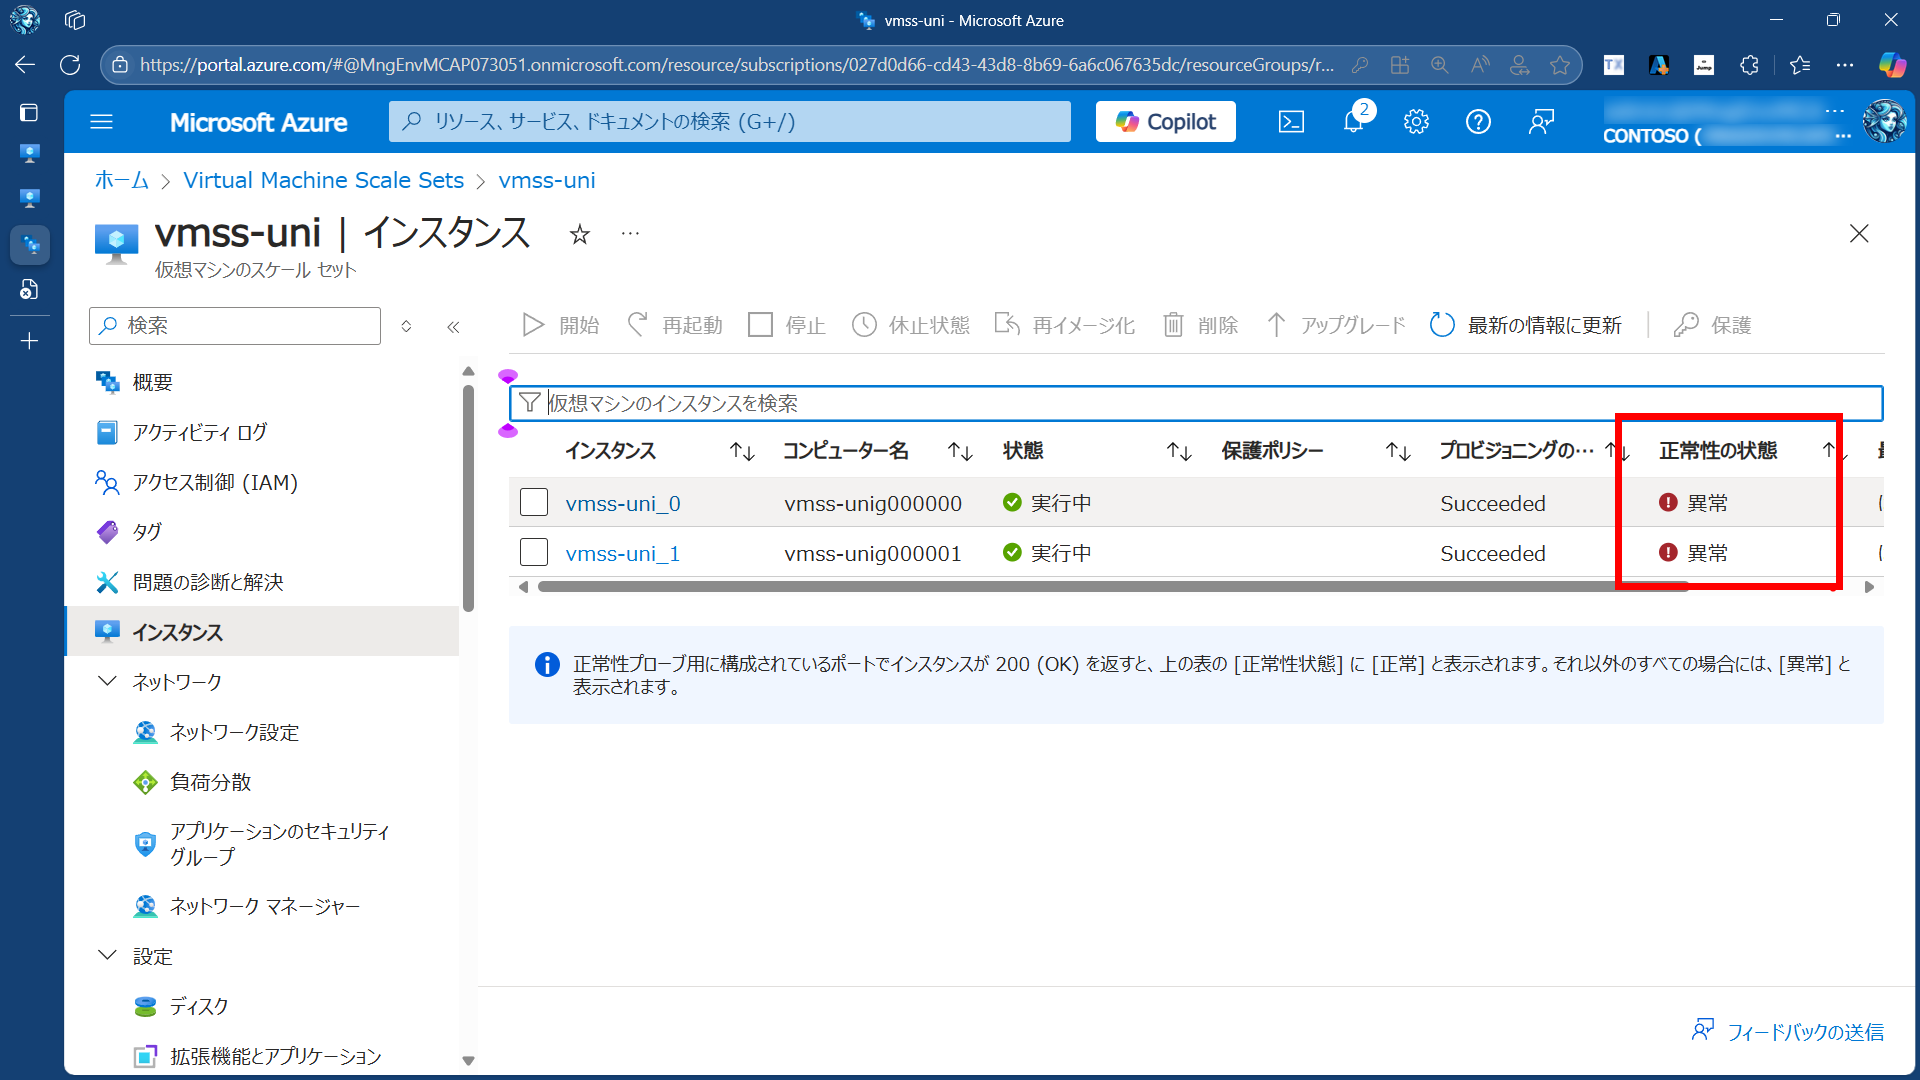Image resolution: width=1920 pixels, height=1080 pixels.
Task: Select the vmss-uni_0 checkbox
Action: tap(534, 502)
